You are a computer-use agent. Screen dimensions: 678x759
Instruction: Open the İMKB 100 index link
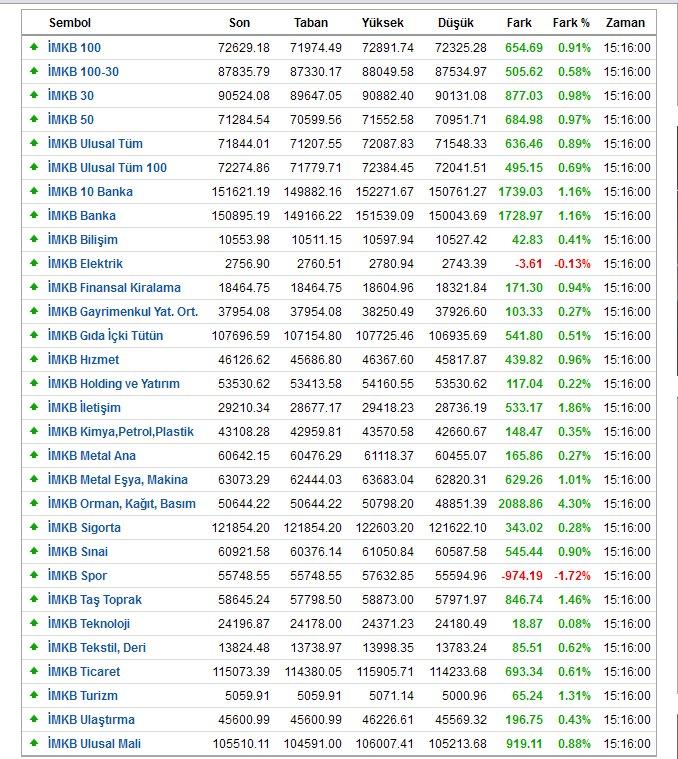(x=75, y=47)
